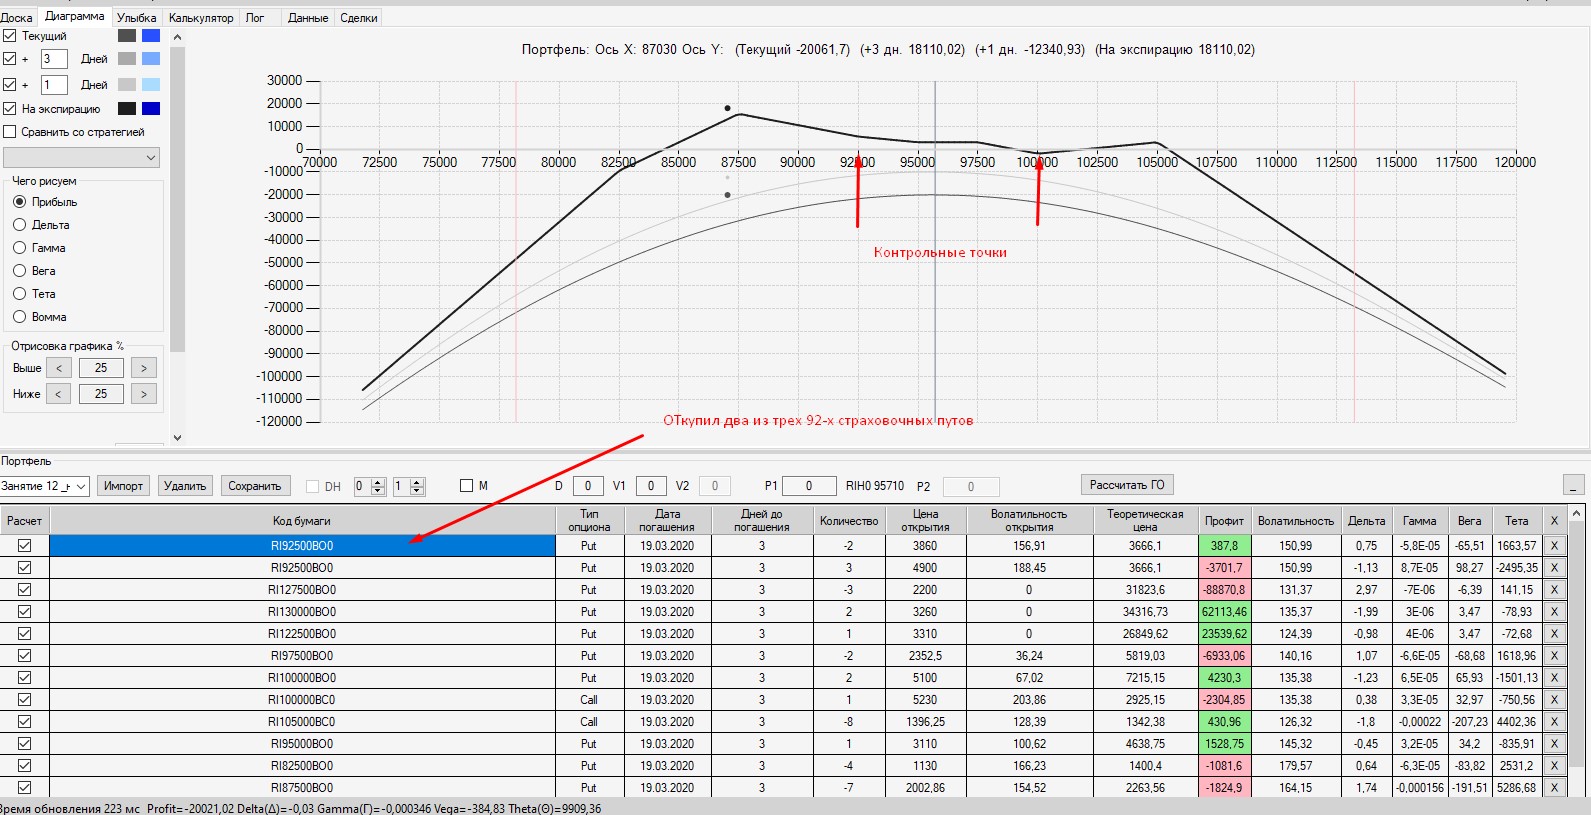1591x815 pixels.
Task: Open the strategy comparison dropdown
Action: pos(81,157)
